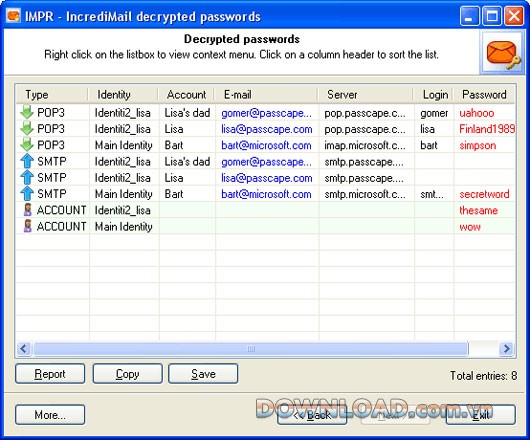Click the horizontal scrollbar thumb
Viewport: 530px width, 440px height.
[251, 348]
